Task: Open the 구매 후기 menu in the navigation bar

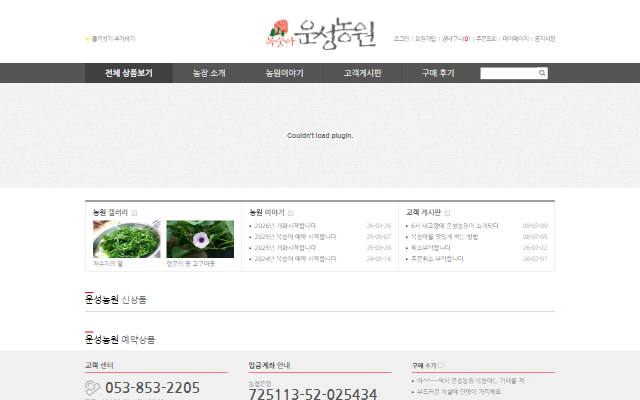Action: pos(438,73)
